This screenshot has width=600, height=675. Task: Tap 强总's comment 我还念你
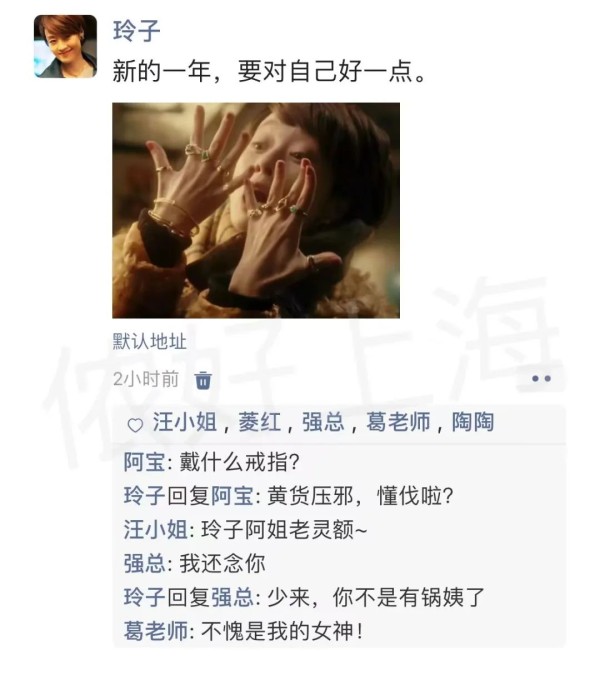pyautogui.click(x=222, y=564)
